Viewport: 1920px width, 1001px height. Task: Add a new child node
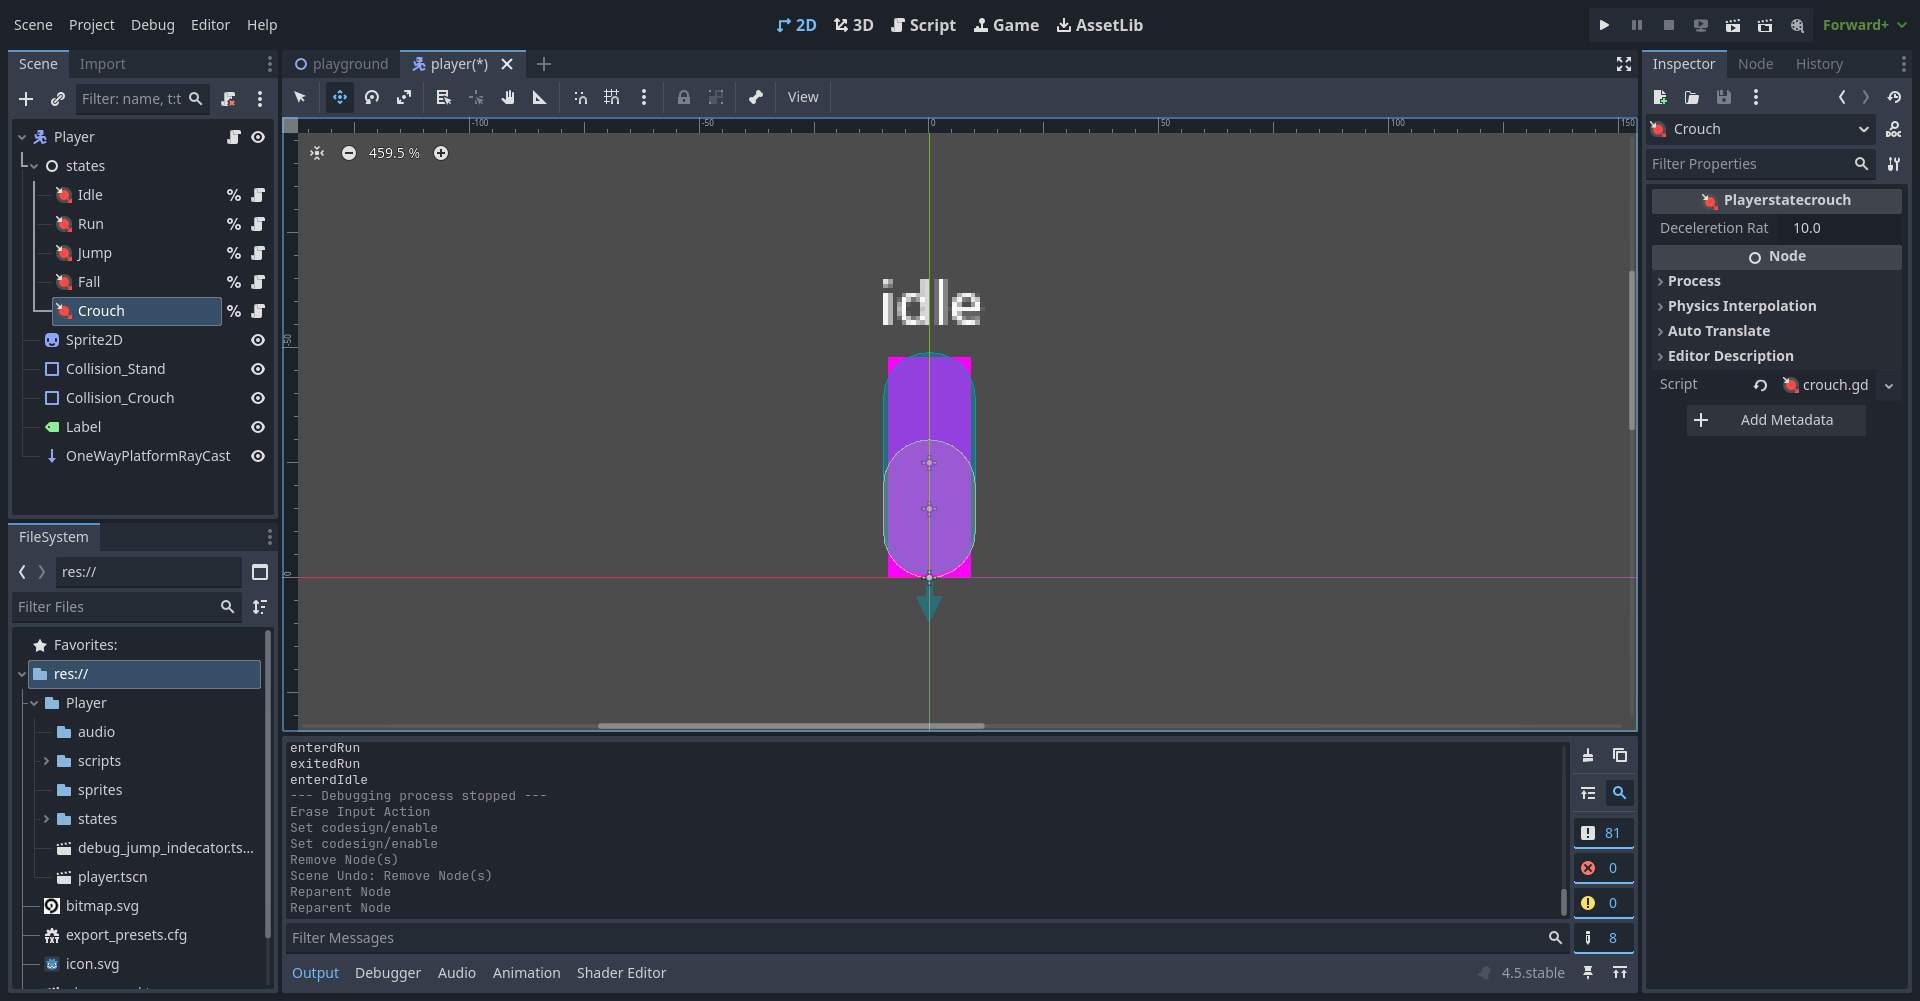click(x=26, y=99)
